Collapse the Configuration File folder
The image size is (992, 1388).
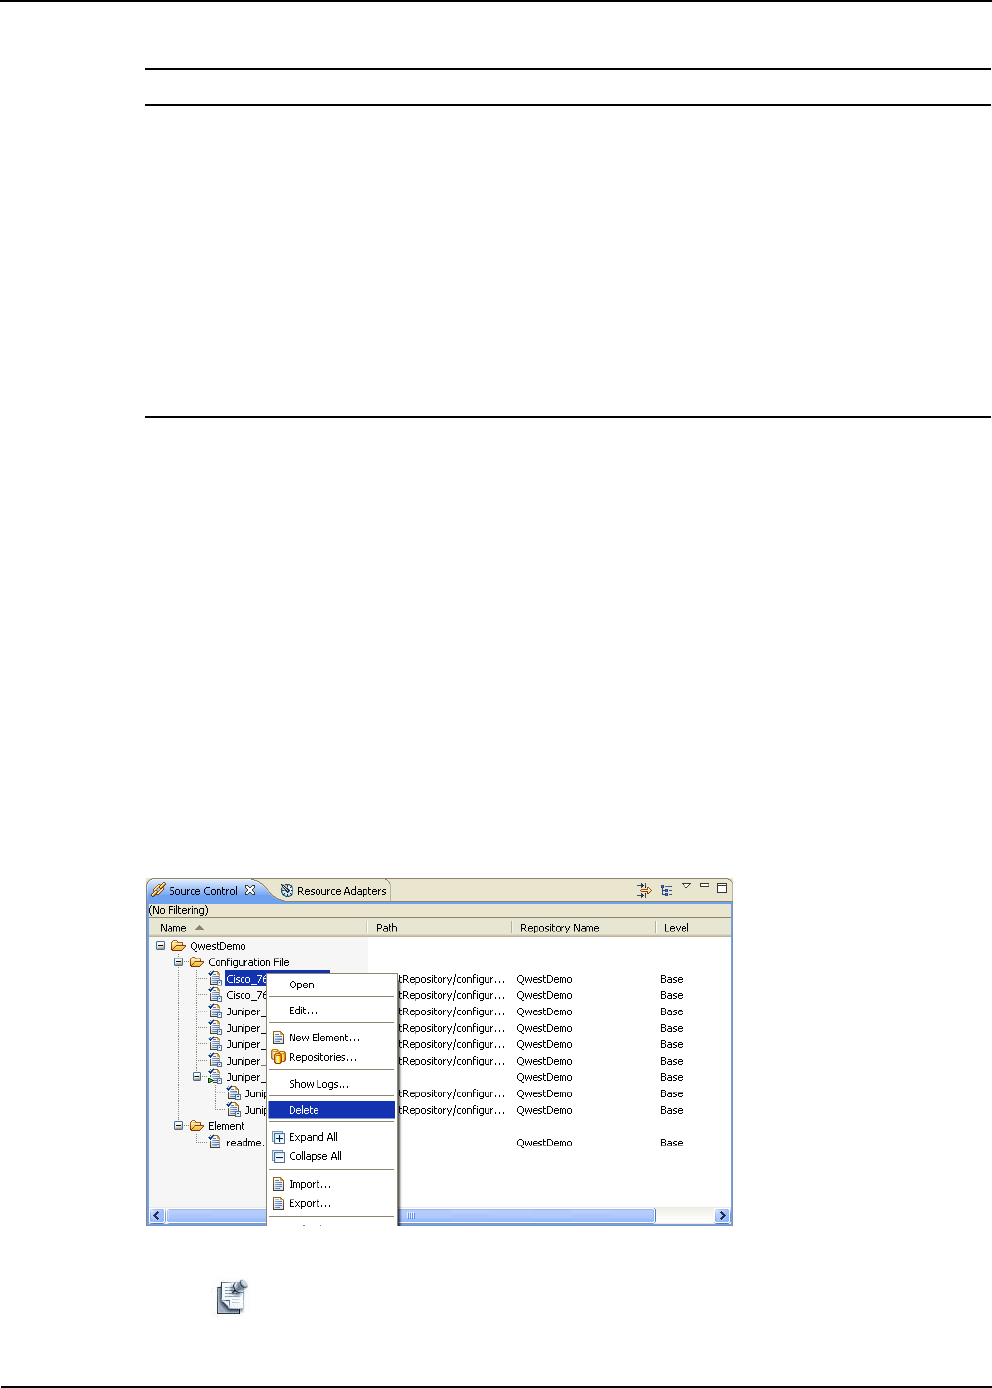point(178,962)
